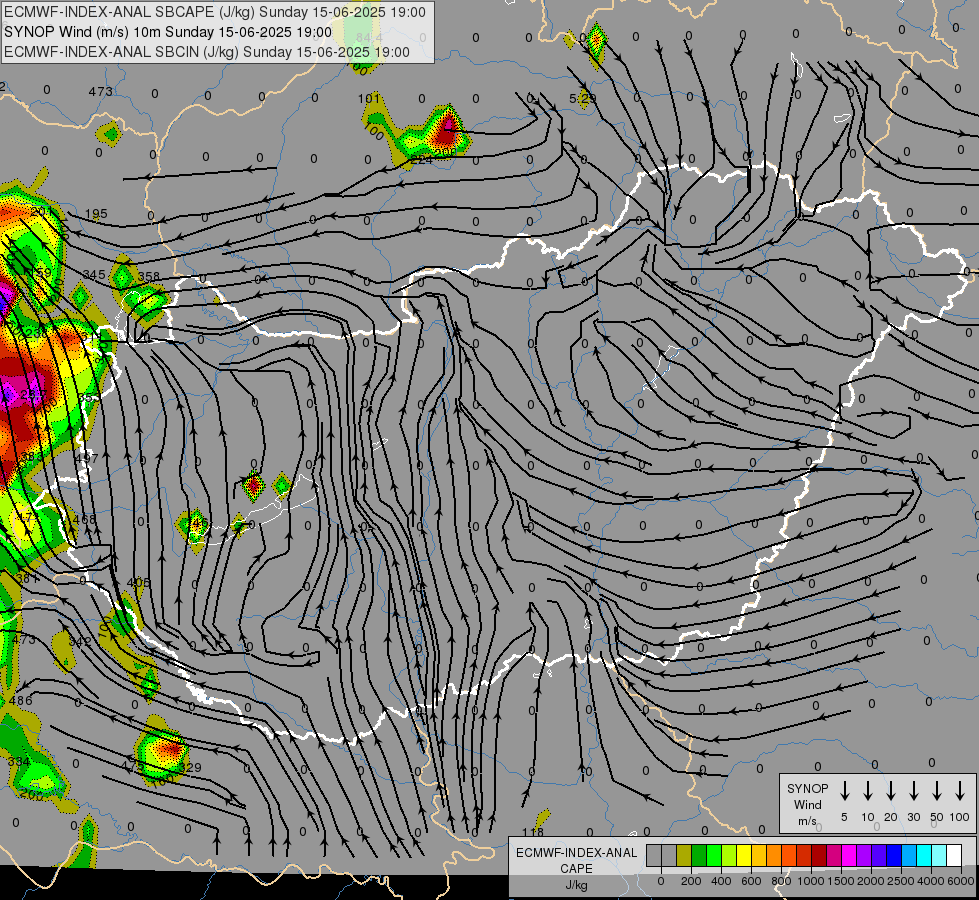Click the 'J/kg' unit label in CAPE legend
The height and width of the screenshot is (900, 979).
(576, 885)
